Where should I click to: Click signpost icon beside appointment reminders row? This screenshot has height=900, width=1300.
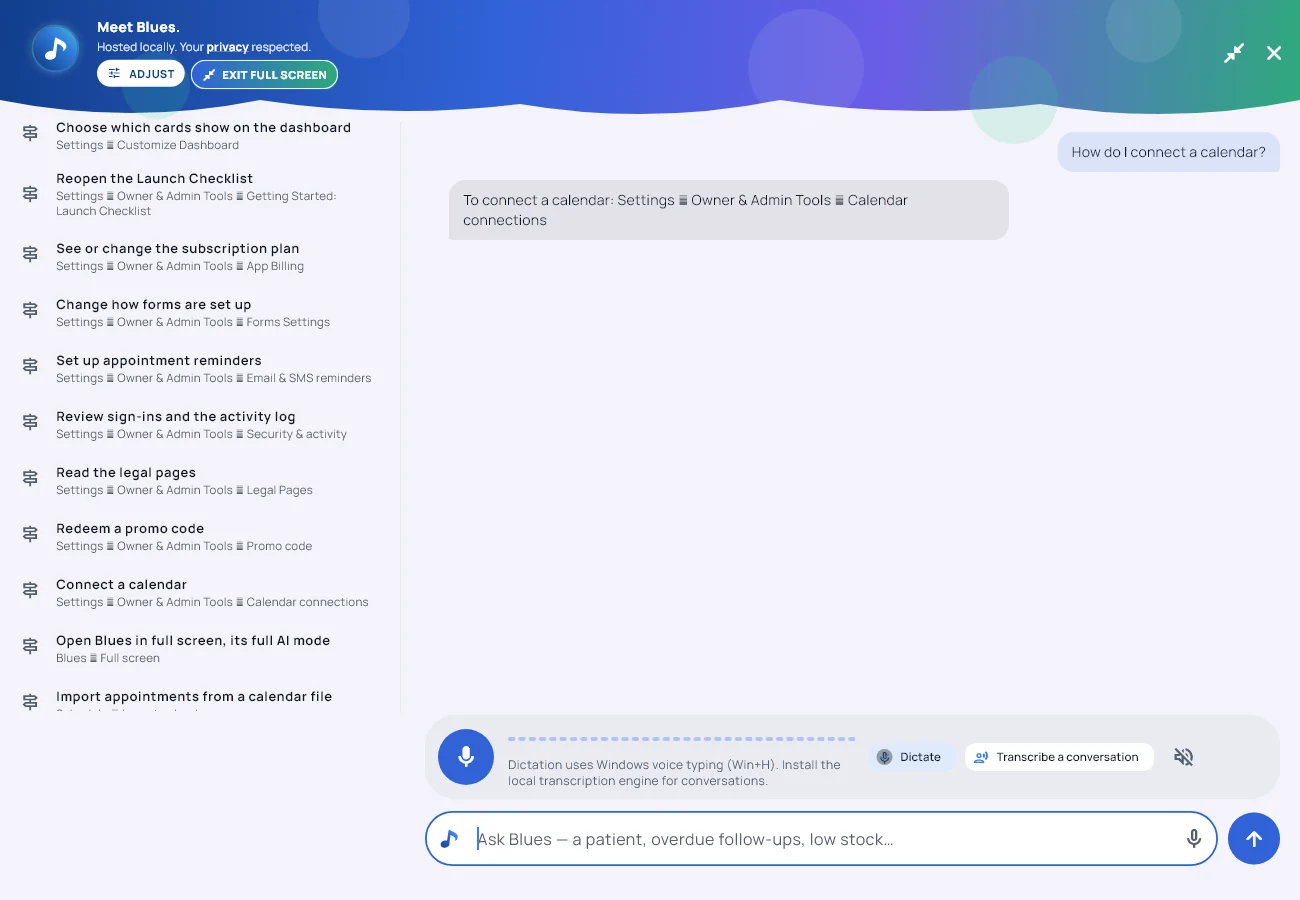pos(30,367)
